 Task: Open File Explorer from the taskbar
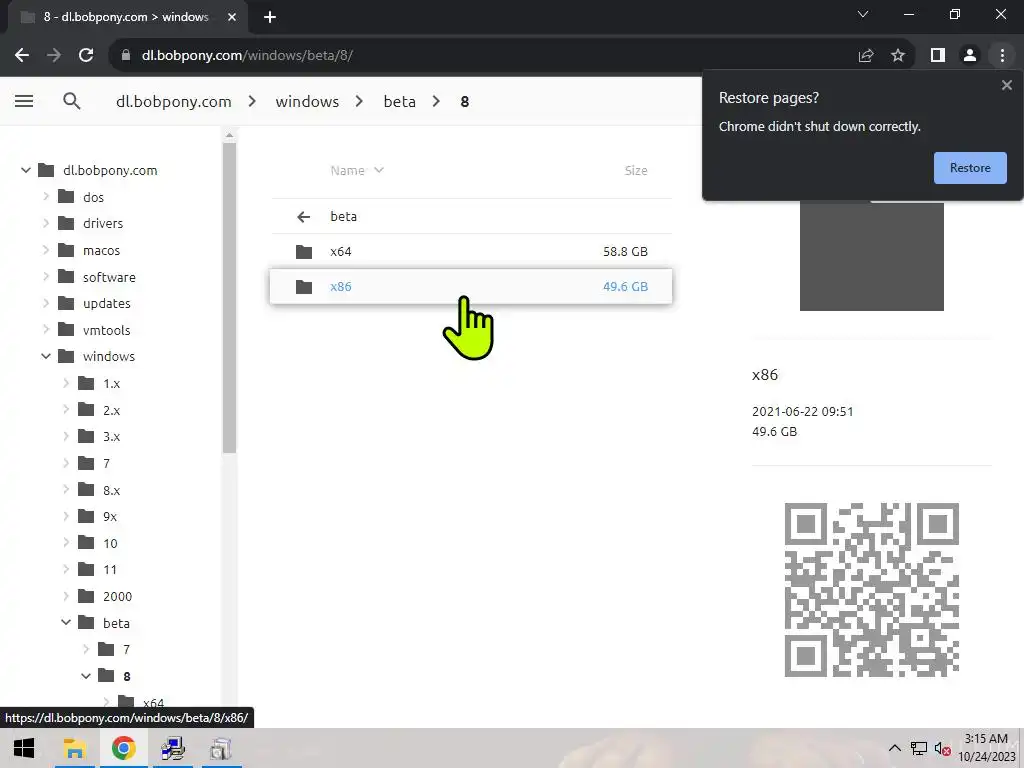74,748
